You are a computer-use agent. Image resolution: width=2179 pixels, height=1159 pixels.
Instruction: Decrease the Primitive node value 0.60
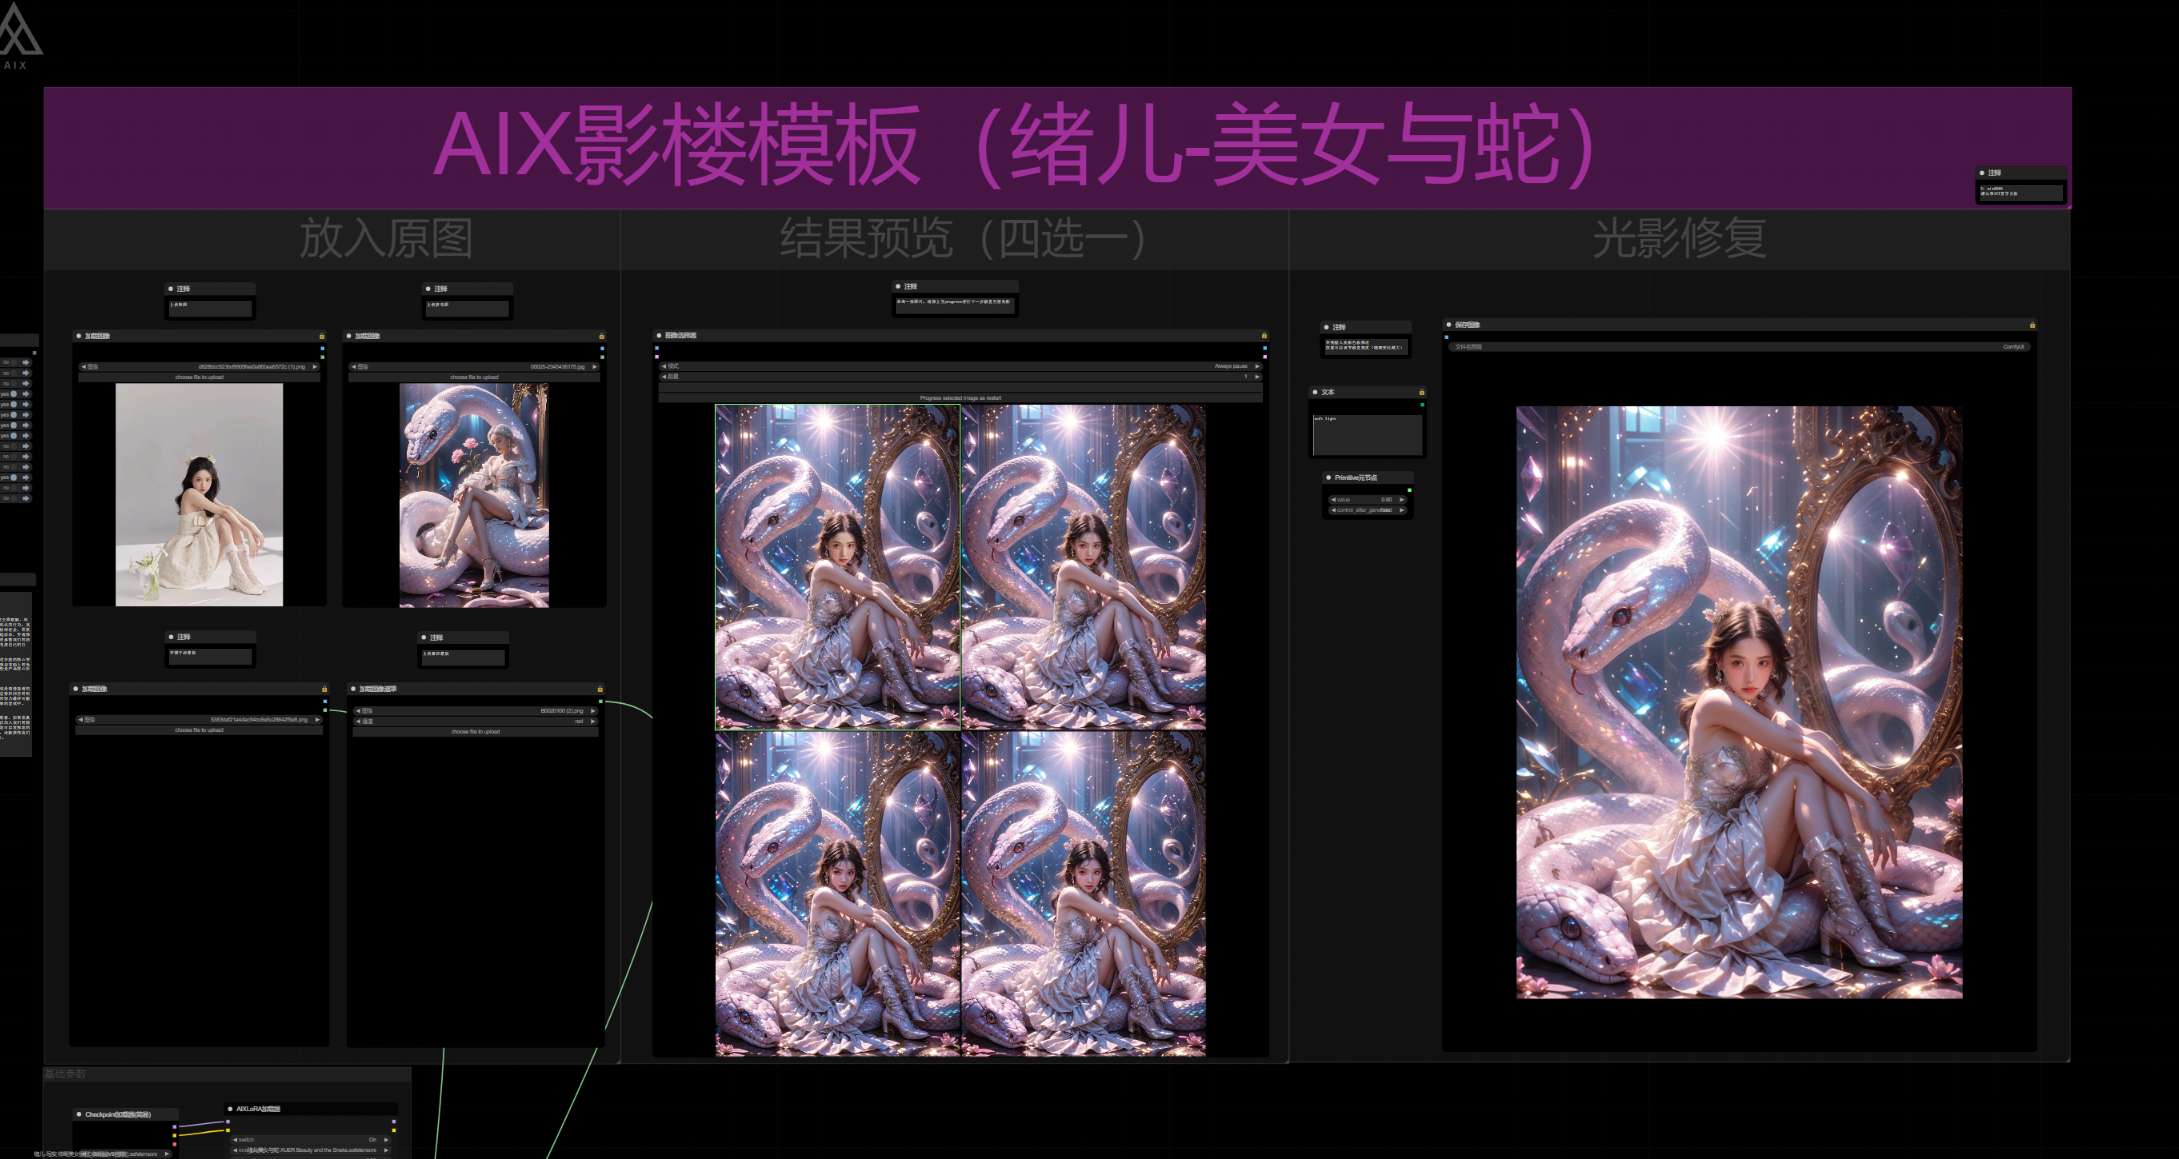pos(1333,499)
